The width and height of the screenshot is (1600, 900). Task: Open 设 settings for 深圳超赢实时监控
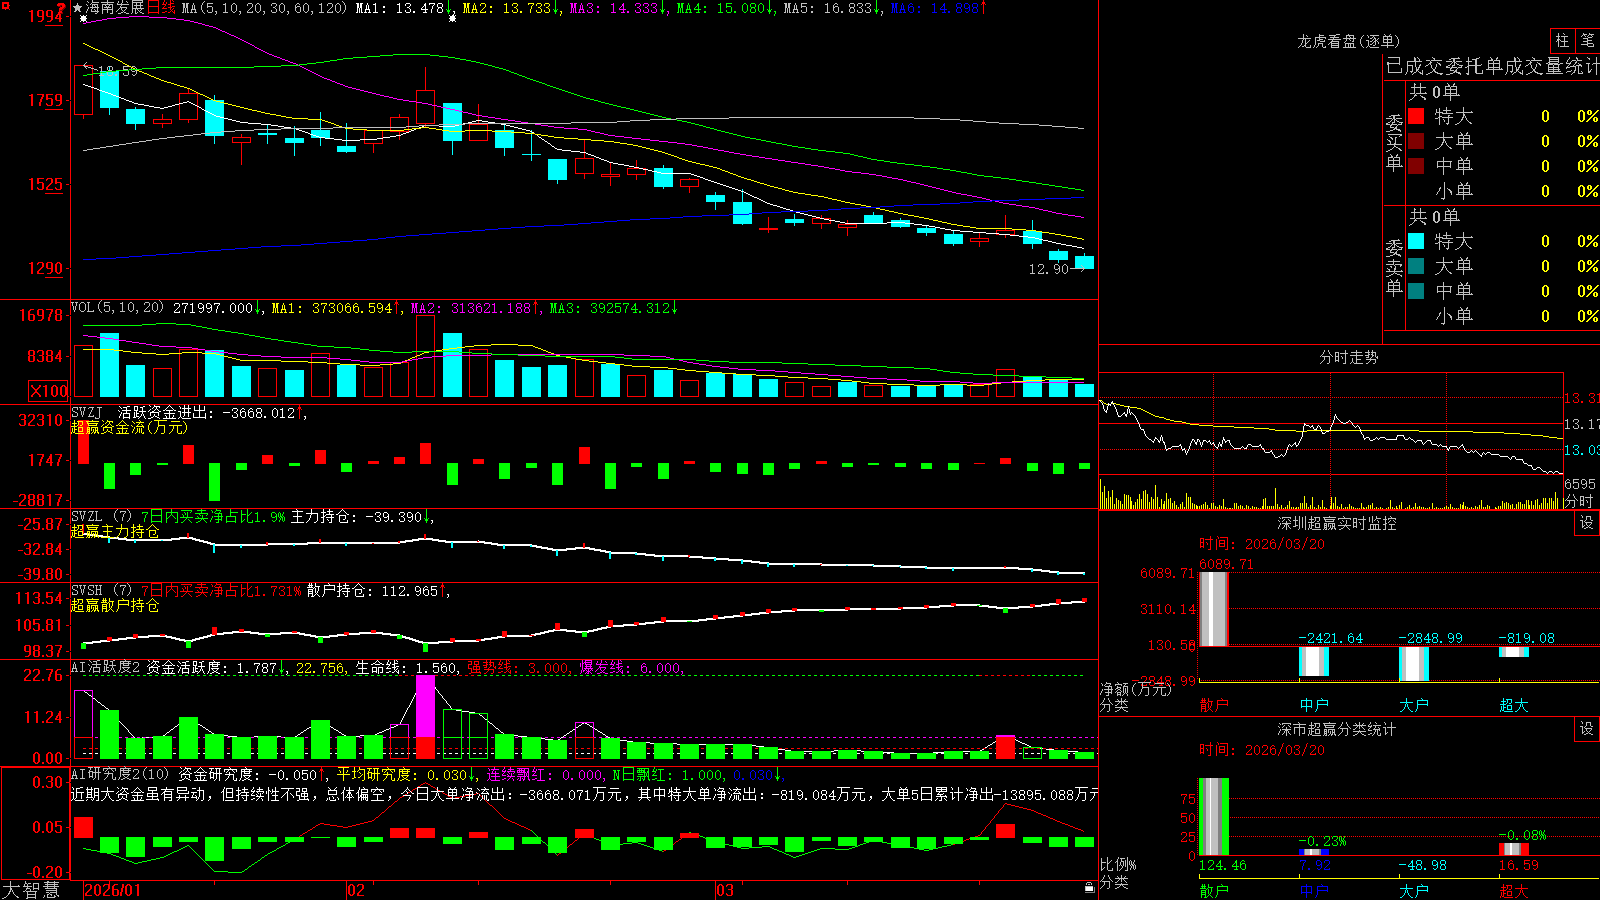[1587, 523]
